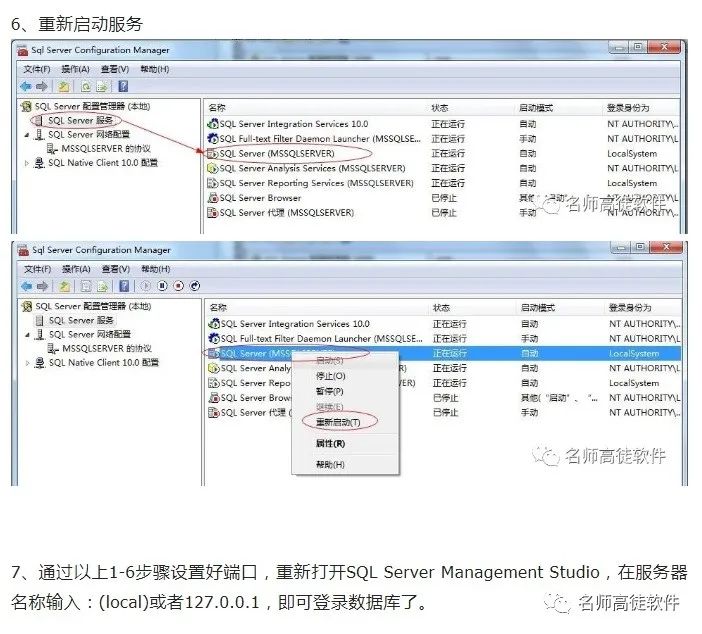
Task: Sort by 状态 column in bottom window
Action: [x=441, y=308]
